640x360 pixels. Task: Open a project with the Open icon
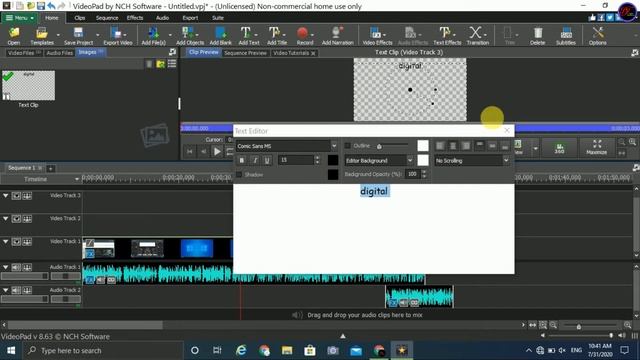pyautogui.click(x=13, y=36)
